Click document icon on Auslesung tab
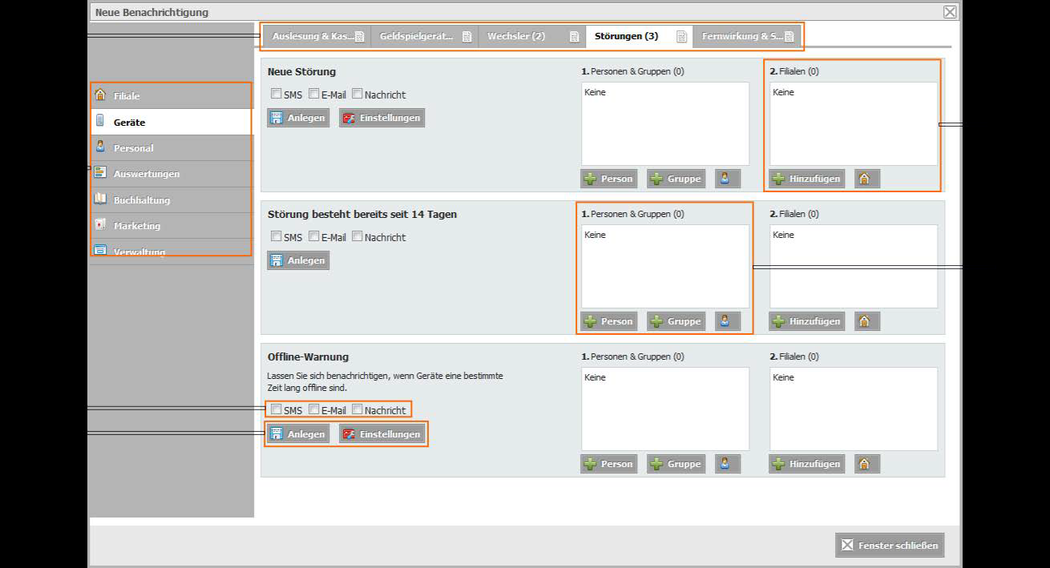The height and width of the screenshot is (568, 1050). pyautogui.click(x=360, y=36)
